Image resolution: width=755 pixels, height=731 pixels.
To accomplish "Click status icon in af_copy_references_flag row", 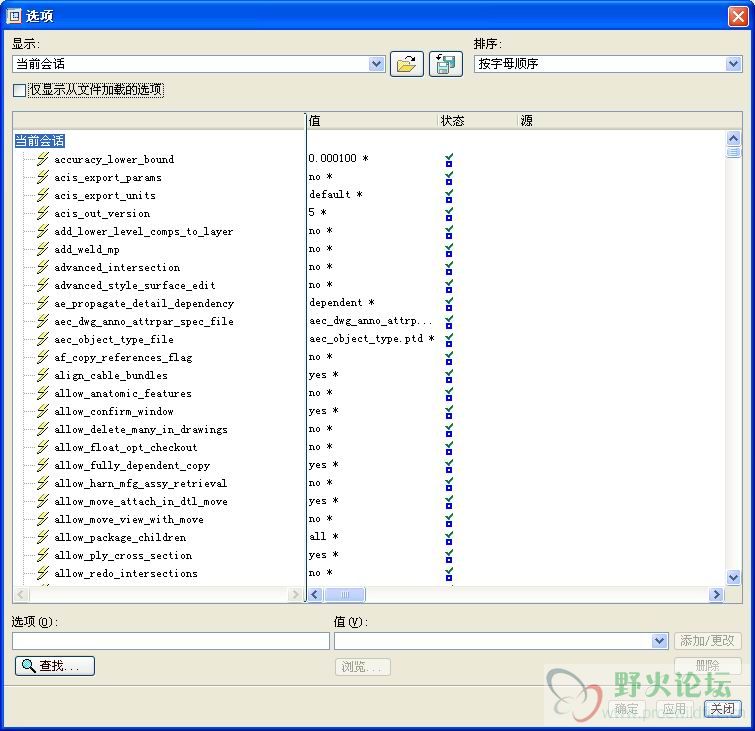I will pyautogui.click(x=449, y=358).
